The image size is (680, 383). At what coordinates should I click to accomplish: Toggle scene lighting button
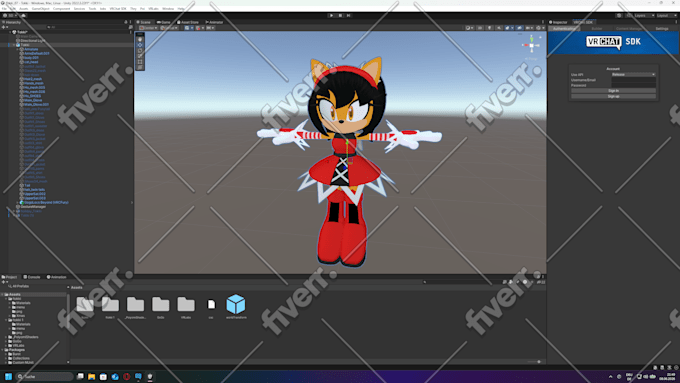tap(489, 28)
